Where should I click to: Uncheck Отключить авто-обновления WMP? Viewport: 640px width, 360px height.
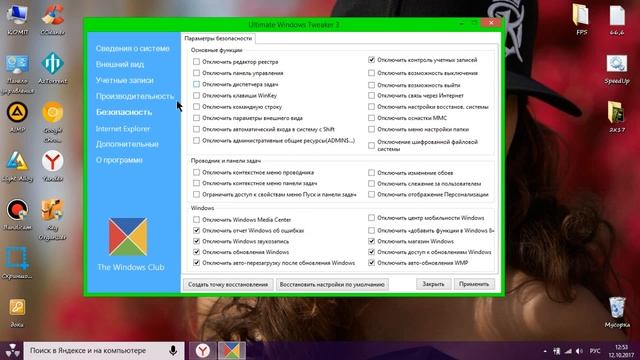click(371, 263)
